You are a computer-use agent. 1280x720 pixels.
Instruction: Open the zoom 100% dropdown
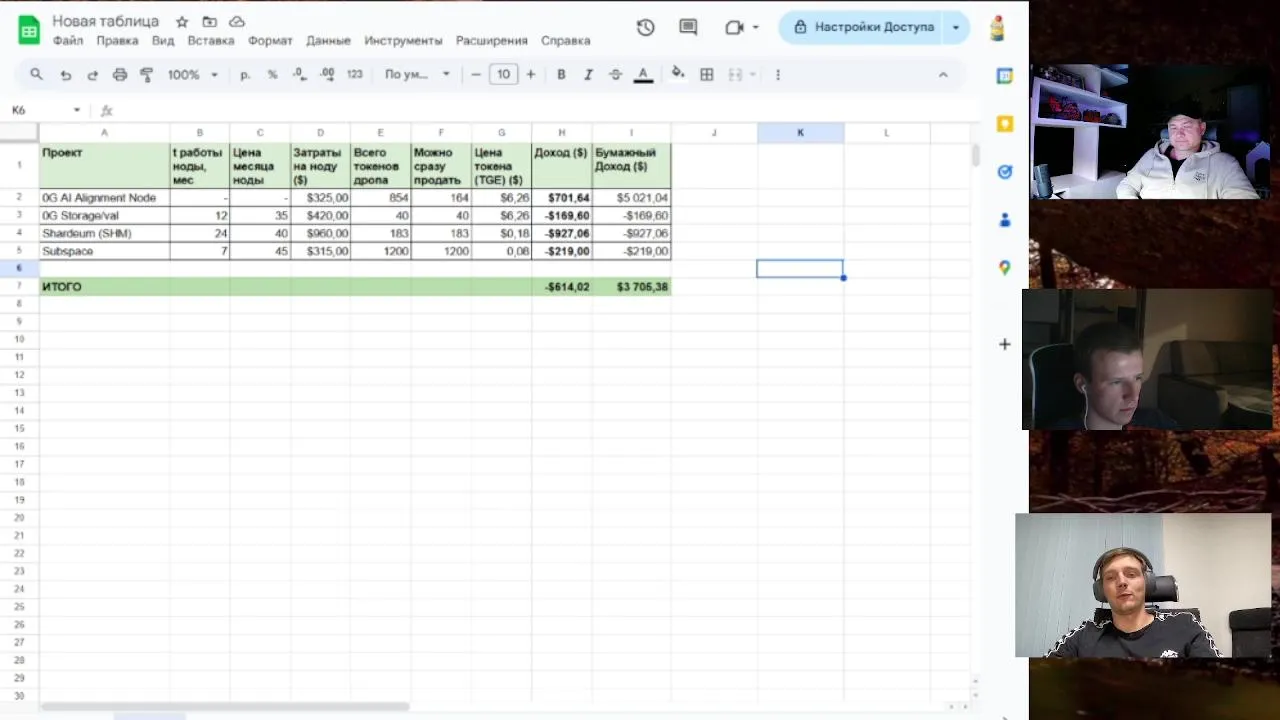(192, 74)
